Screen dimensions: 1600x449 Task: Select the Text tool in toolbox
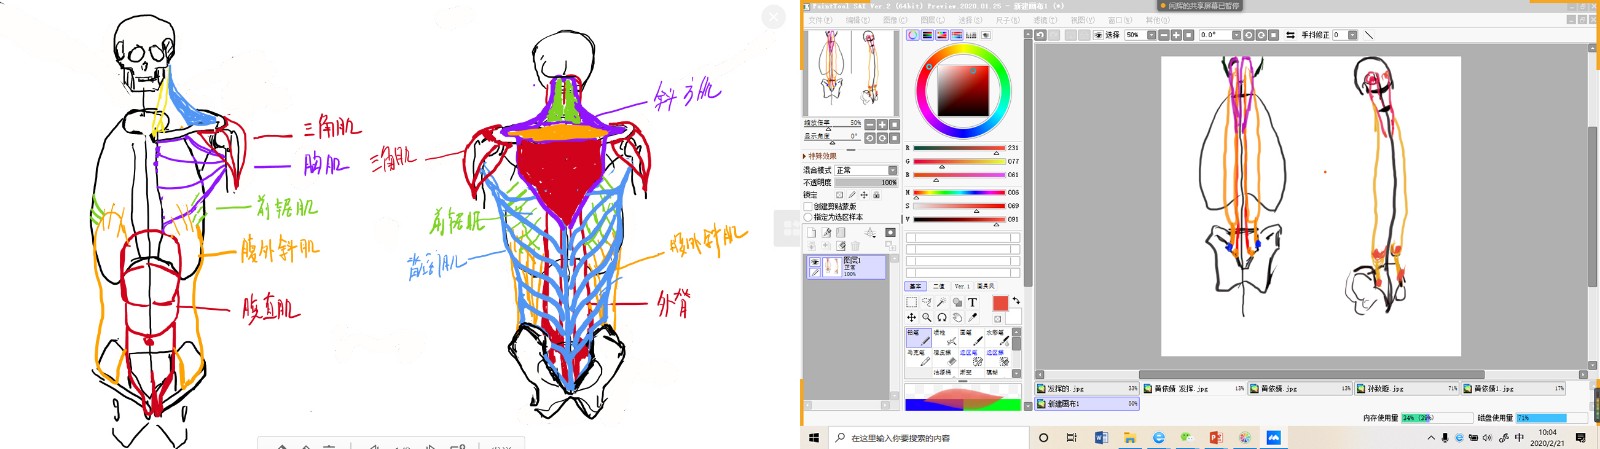pyautogui.click(x=972, y=302)
